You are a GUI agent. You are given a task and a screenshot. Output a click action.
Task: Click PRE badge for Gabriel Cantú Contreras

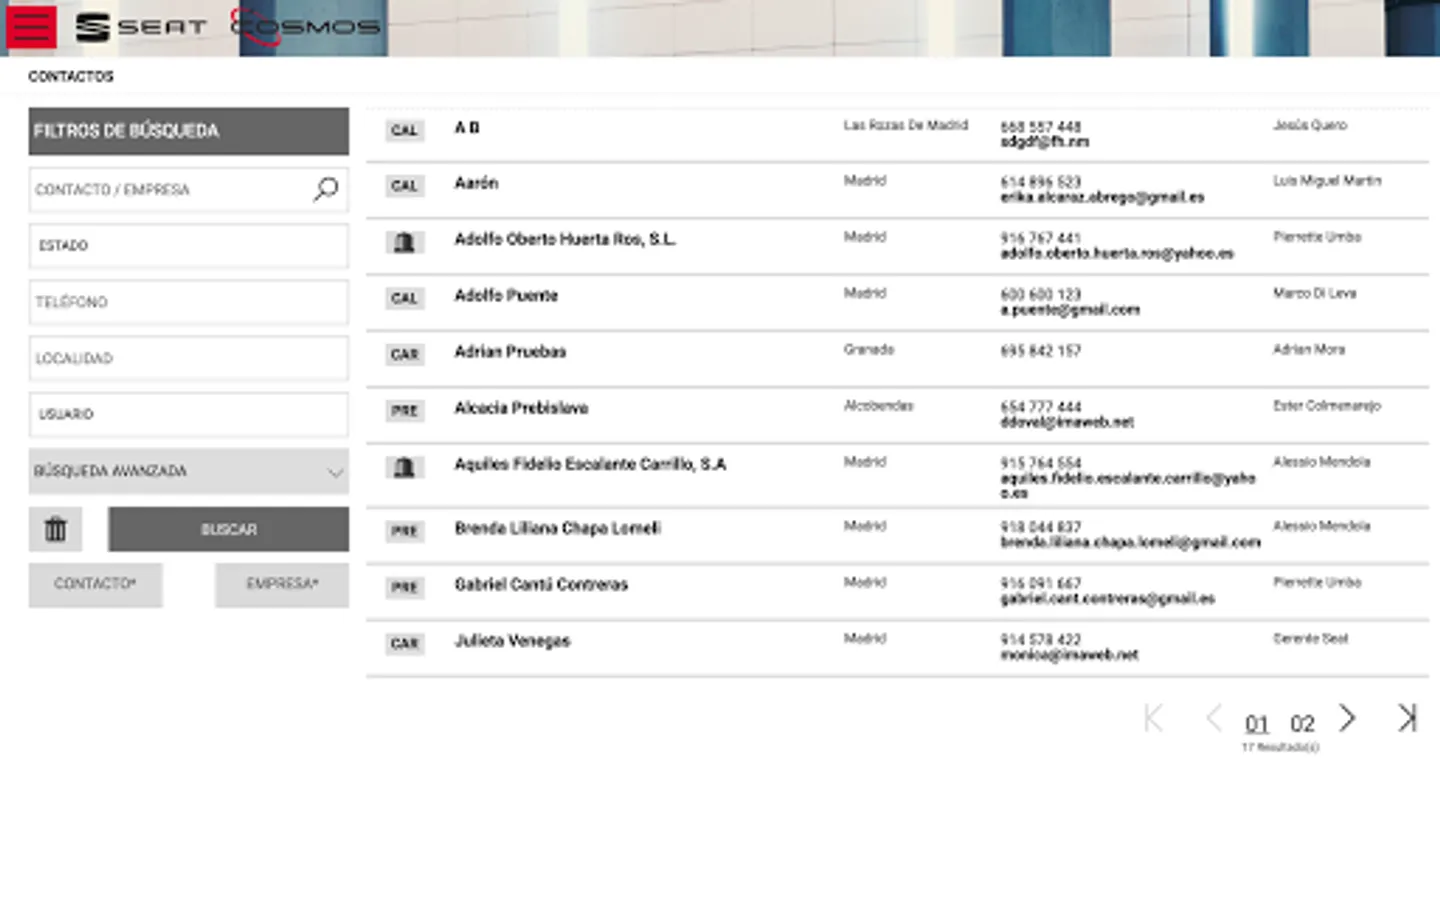pyautogui.click(x=404, y=587)
